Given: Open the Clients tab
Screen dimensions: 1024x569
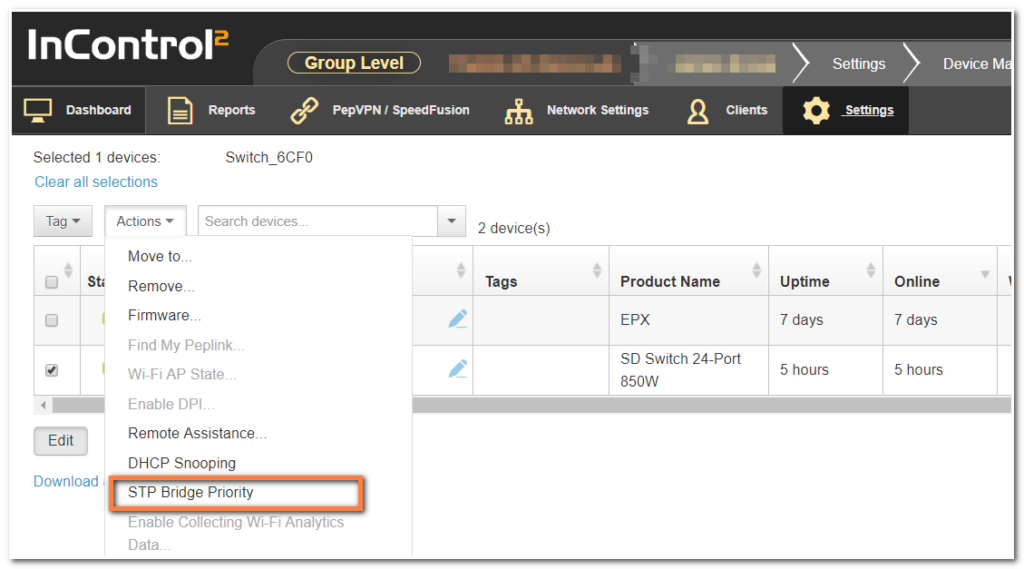Looking at the screenshot, I should click(x=727, y=110).
